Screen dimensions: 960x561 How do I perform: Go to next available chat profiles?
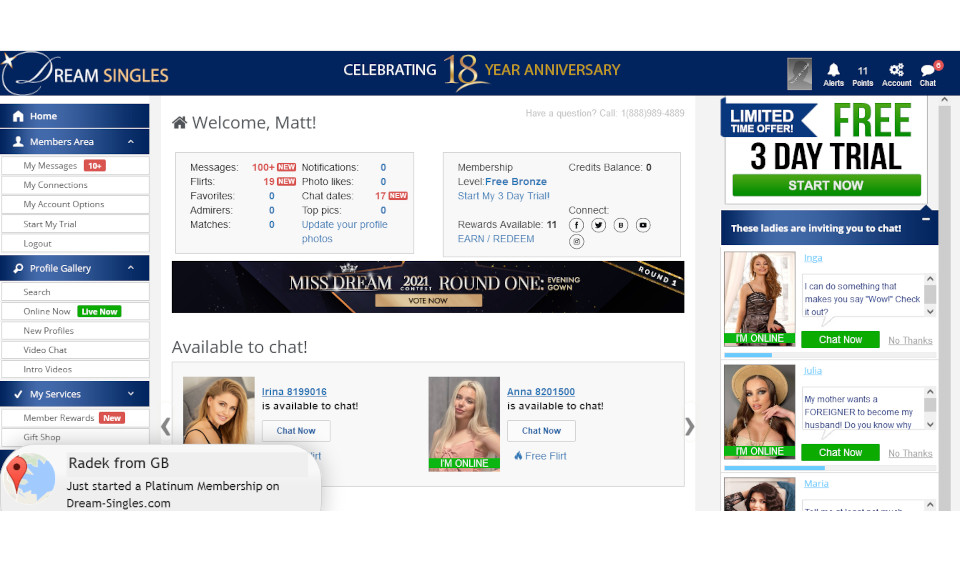[689, 426]
